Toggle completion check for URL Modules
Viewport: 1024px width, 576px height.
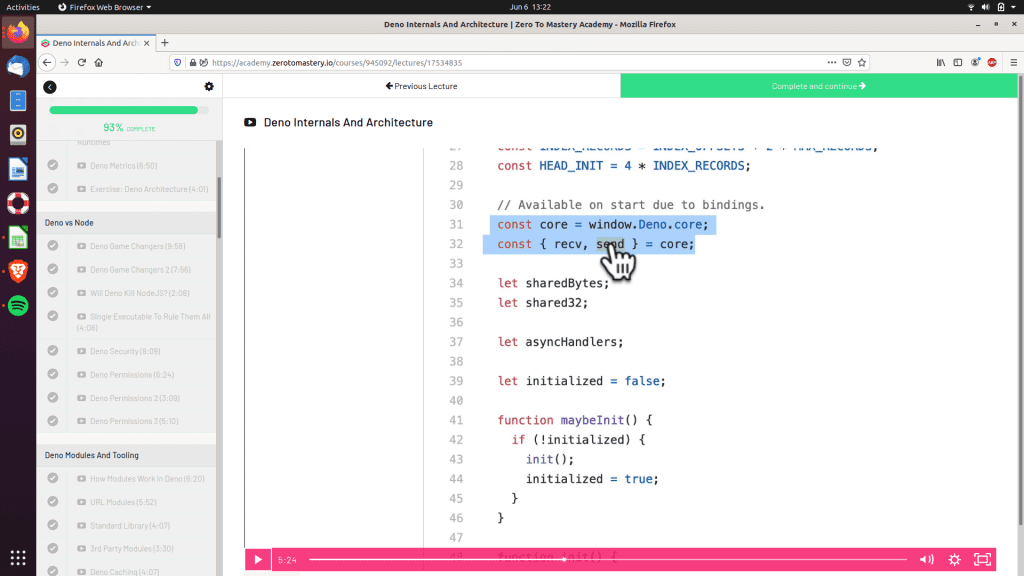coord(53,502)
